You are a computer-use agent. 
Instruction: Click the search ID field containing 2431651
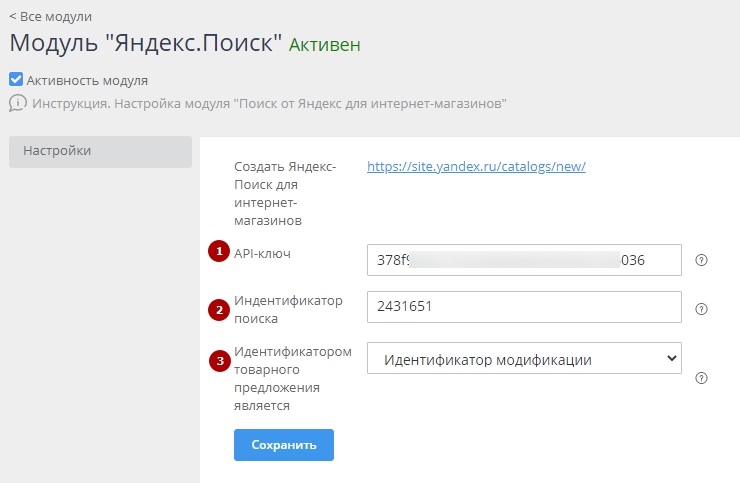[x=524, y=307]
